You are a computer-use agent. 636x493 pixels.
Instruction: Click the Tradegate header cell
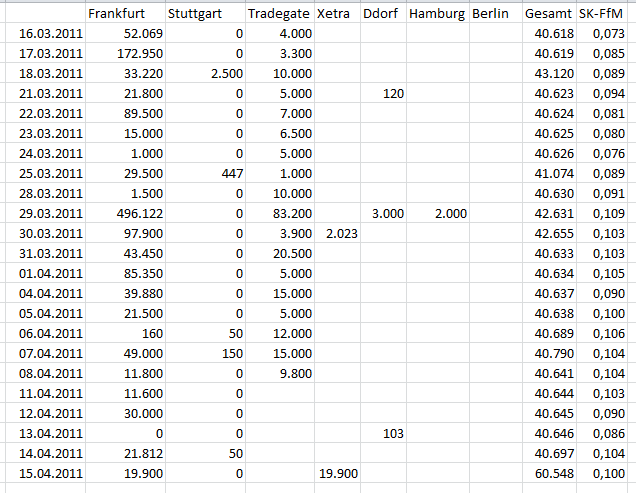point(279,15)
